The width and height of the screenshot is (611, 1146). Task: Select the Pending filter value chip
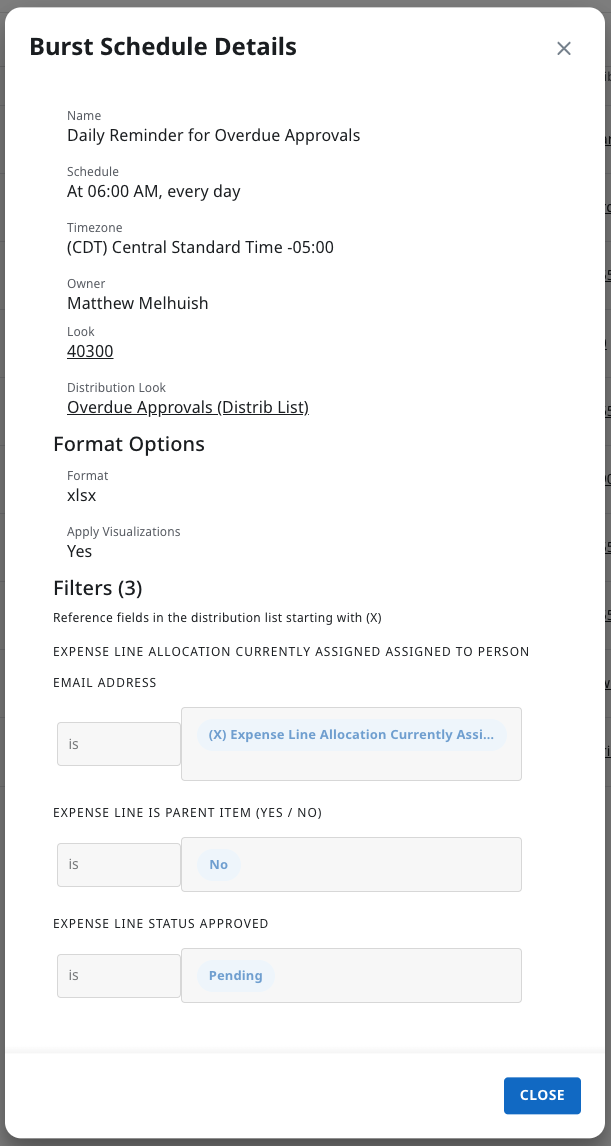[x=234, y=975]
